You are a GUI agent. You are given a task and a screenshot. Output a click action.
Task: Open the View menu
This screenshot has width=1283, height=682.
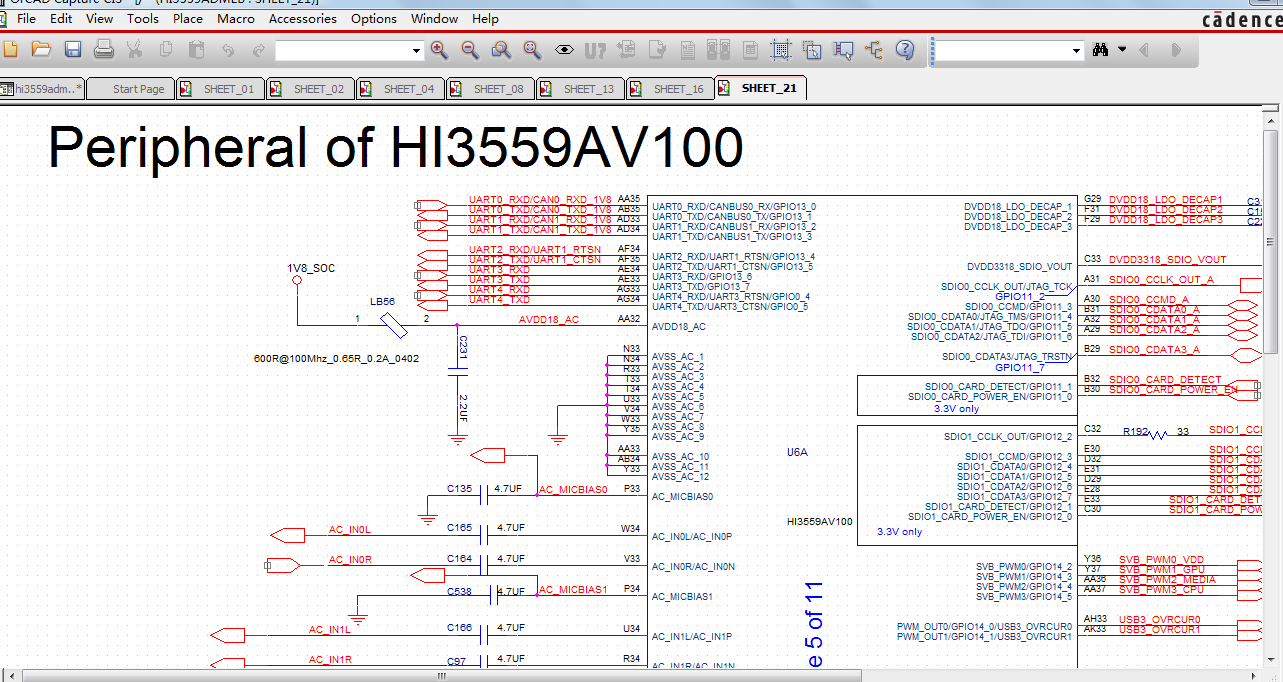tap(100, 19)
